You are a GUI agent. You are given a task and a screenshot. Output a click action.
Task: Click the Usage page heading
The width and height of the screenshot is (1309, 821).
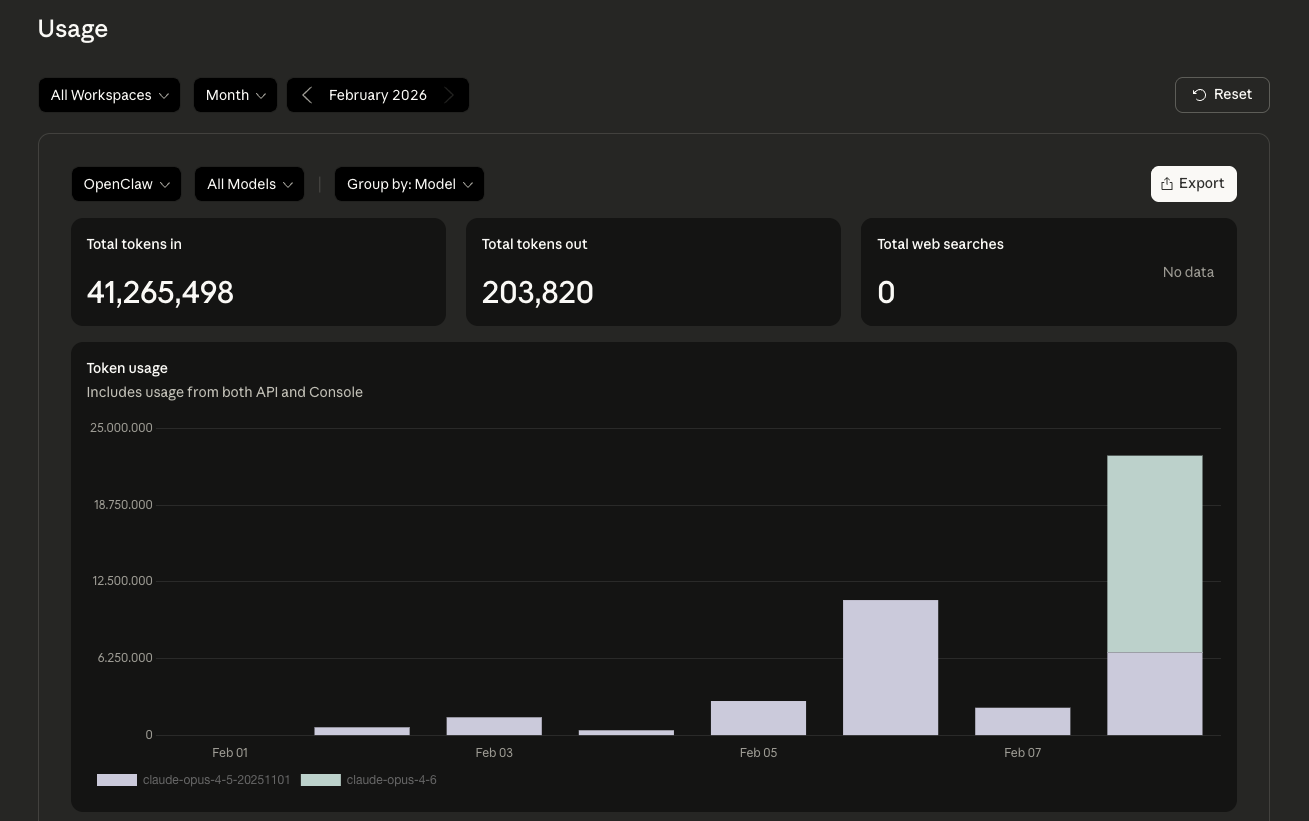point(73,29)
